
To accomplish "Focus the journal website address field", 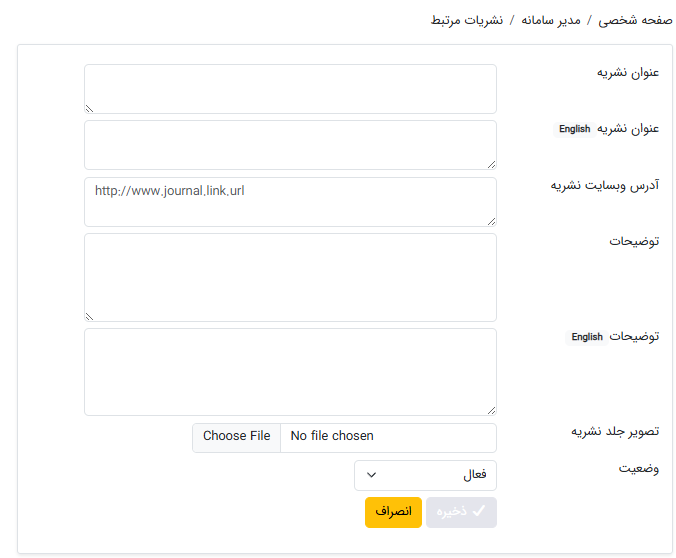I will click(290, 201).
